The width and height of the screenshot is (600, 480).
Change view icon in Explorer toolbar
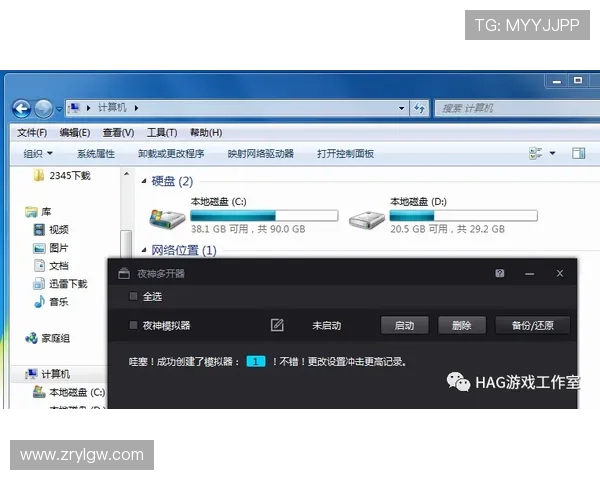point(535,153)
